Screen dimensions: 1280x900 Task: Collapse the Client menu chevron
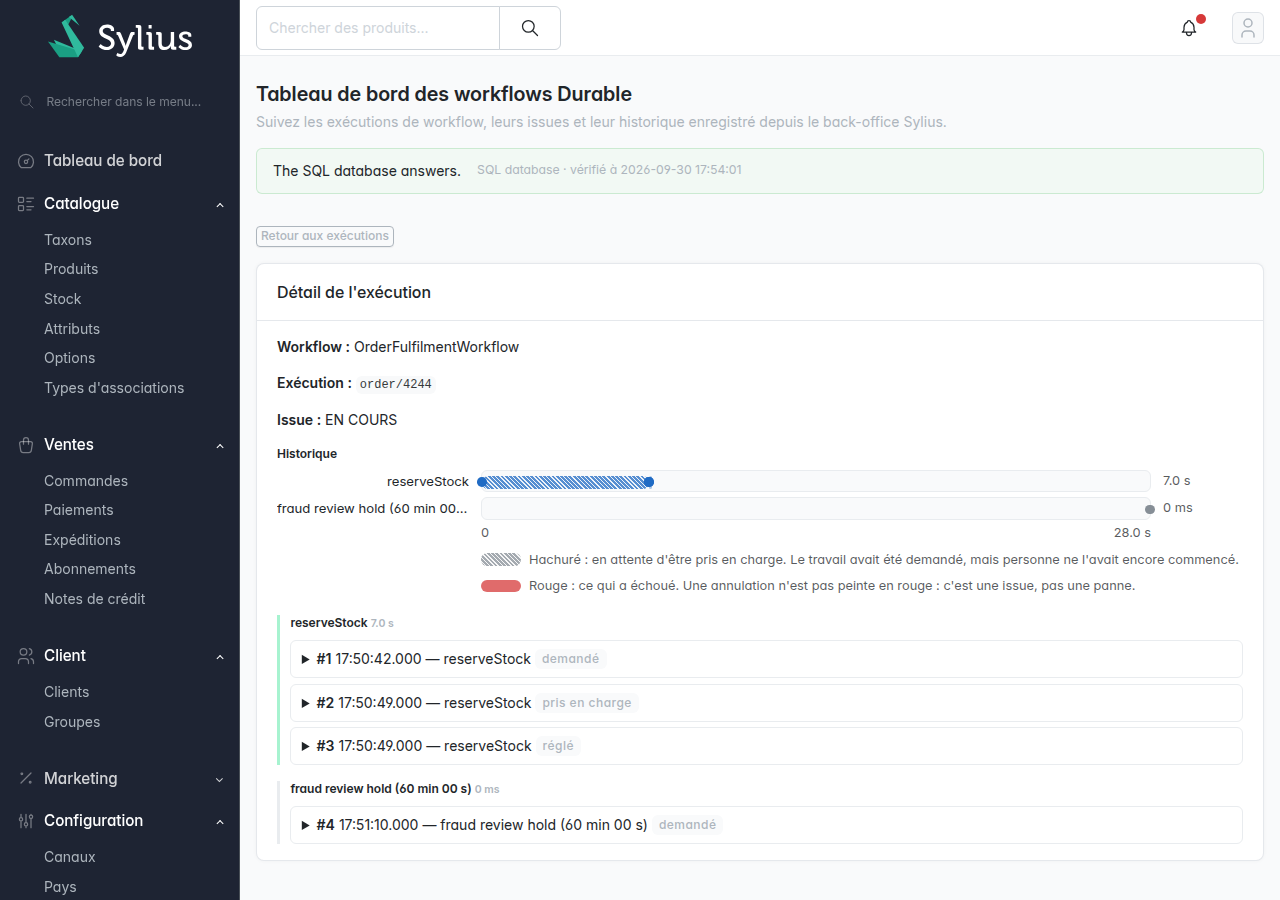click(x=220, y=657)
